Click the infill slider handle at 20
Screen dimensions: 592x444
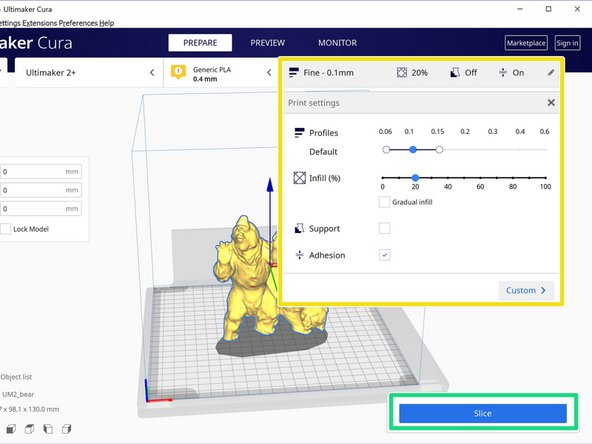coord(415,177)
